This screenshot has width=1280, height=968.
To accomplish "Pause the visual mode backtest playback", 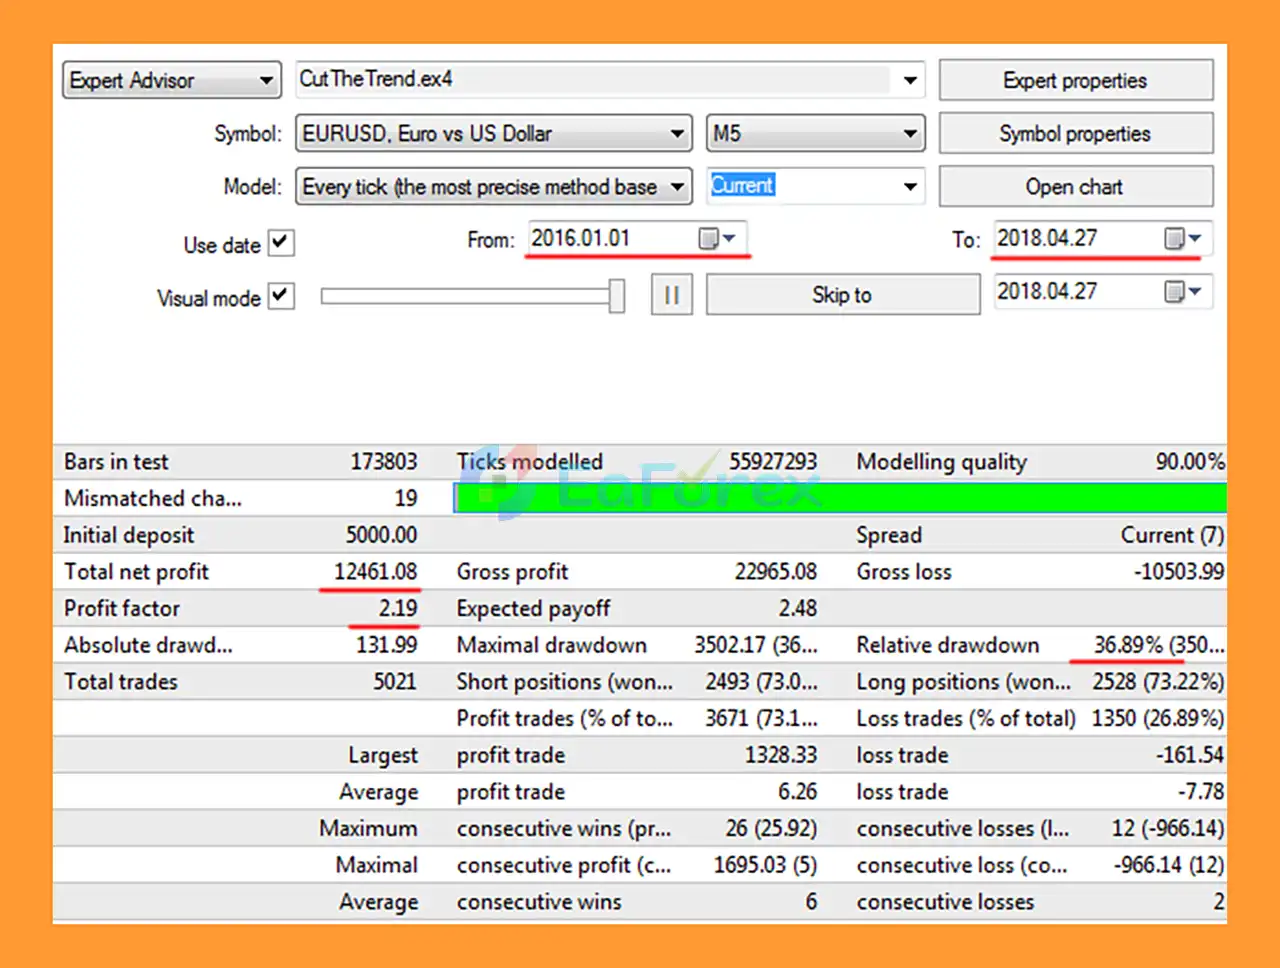I will 671,294.
